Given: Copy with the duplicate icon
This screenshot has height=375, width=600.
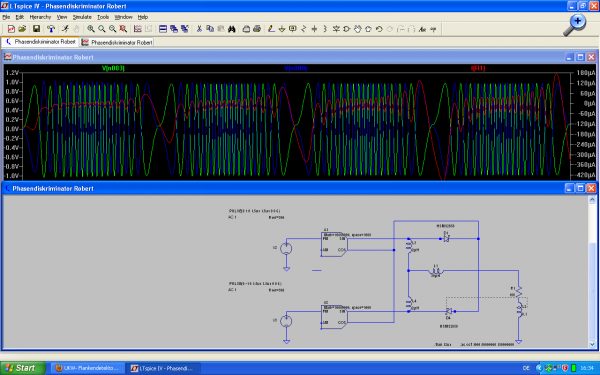Looking at the screenshot, I should pyautogui.click(x=210, y=29).
